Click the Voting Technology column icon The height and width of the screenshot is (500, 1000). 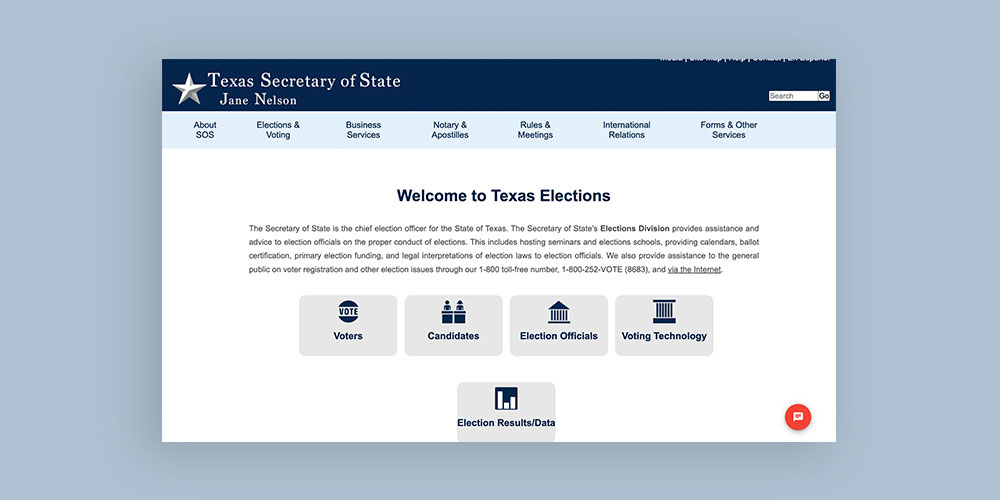[664, 312]
